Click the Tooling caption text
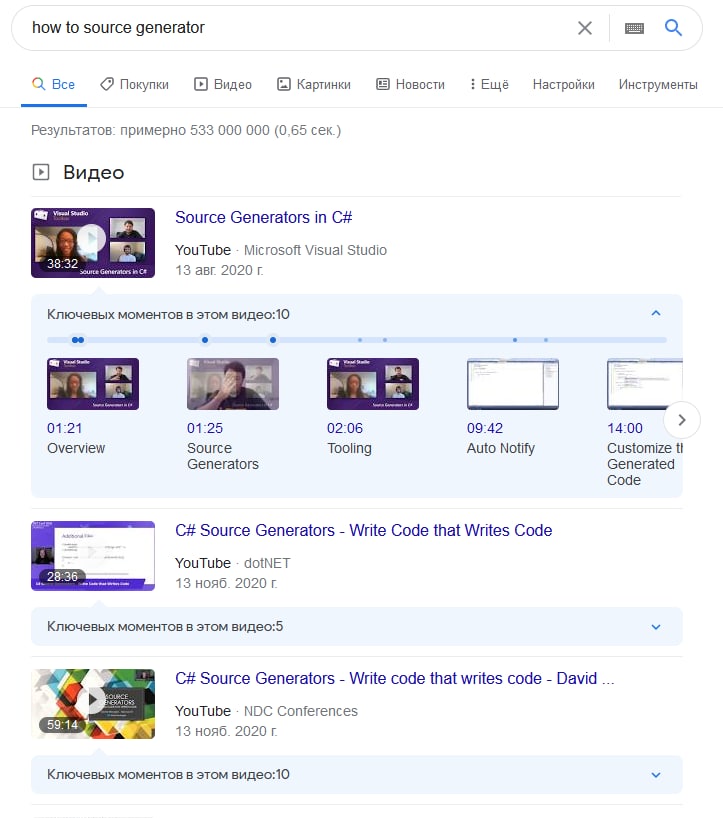723x818 pixels. (350, 448)
